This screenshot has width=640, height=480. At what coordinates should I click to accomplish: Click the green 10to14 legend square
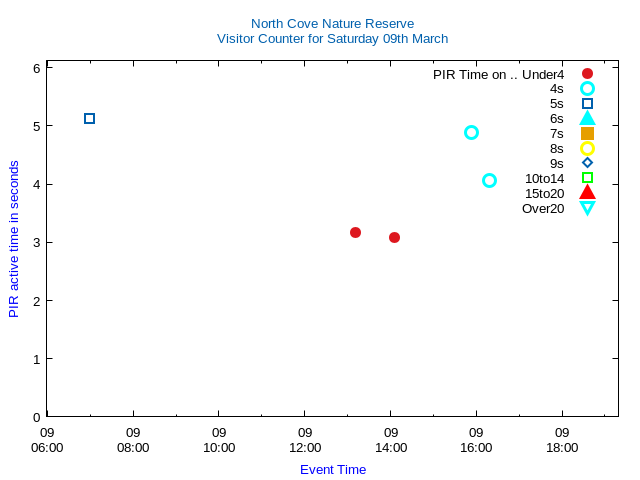[587, 178]
